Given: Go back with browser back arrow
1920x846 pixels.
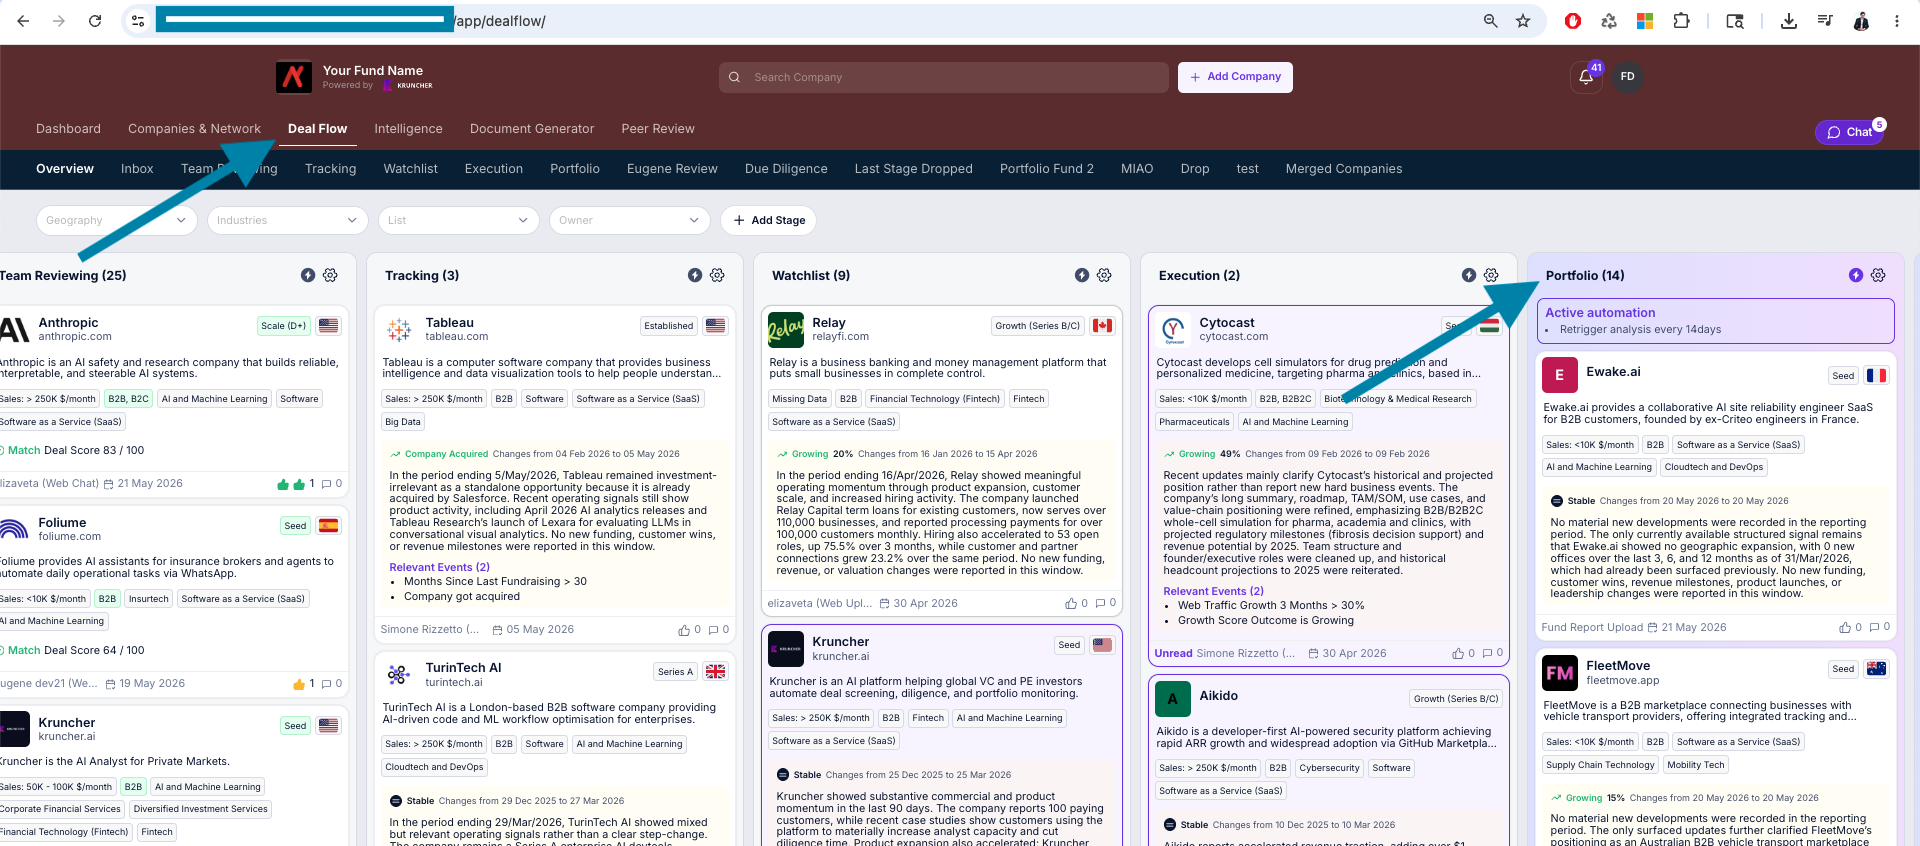Looking at the screenshot, I should point(23,21).
